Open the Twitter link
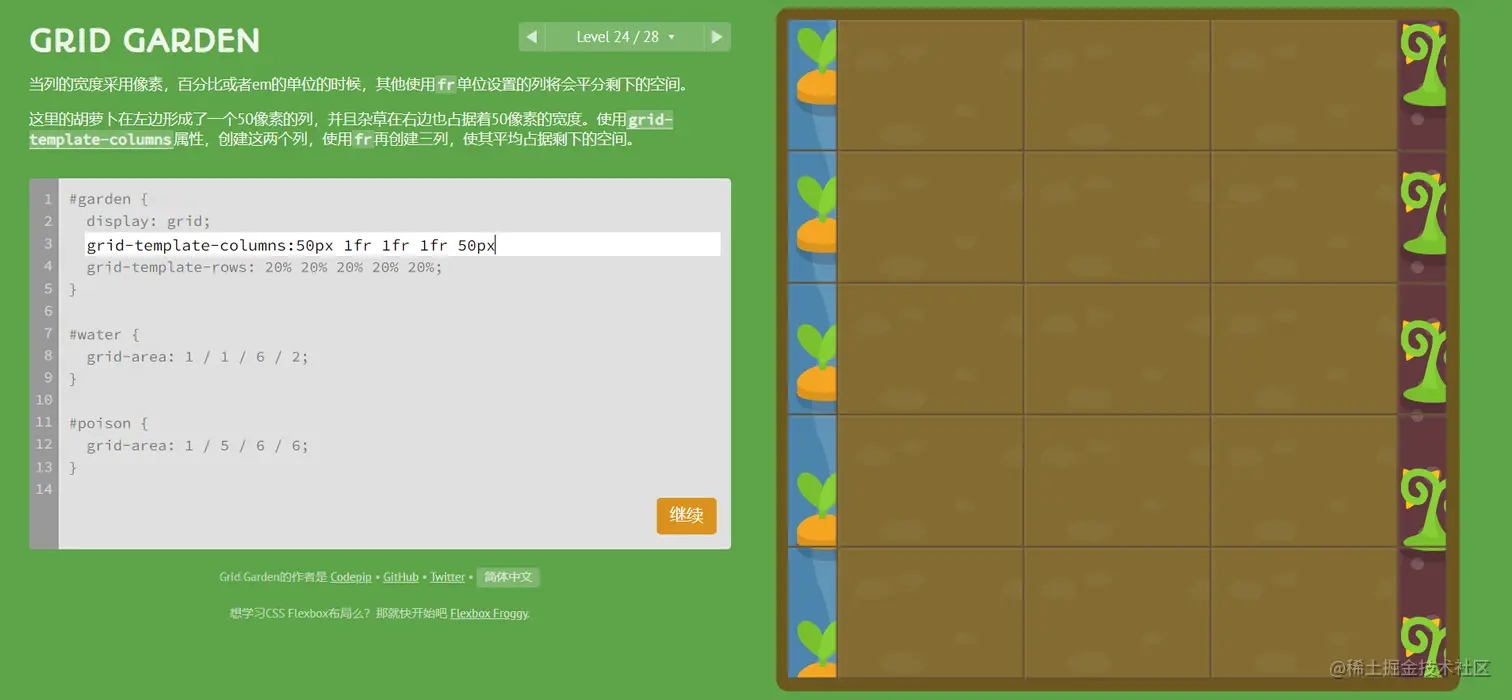 (448, 577)
